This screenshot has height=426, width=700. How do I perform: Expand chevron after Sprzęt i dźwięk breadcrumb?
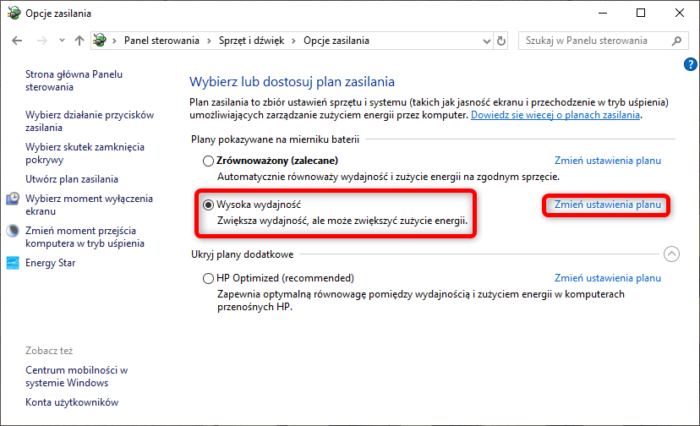coord(294,41)
